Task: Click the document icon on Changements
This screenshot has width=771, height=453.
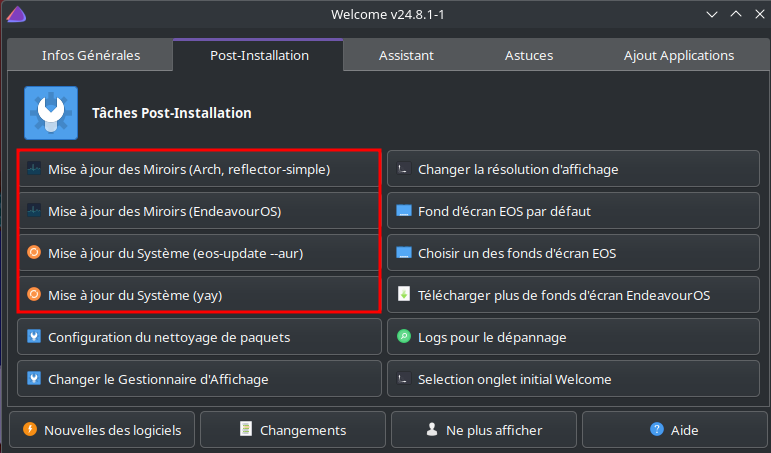Action: pos(245,430)
